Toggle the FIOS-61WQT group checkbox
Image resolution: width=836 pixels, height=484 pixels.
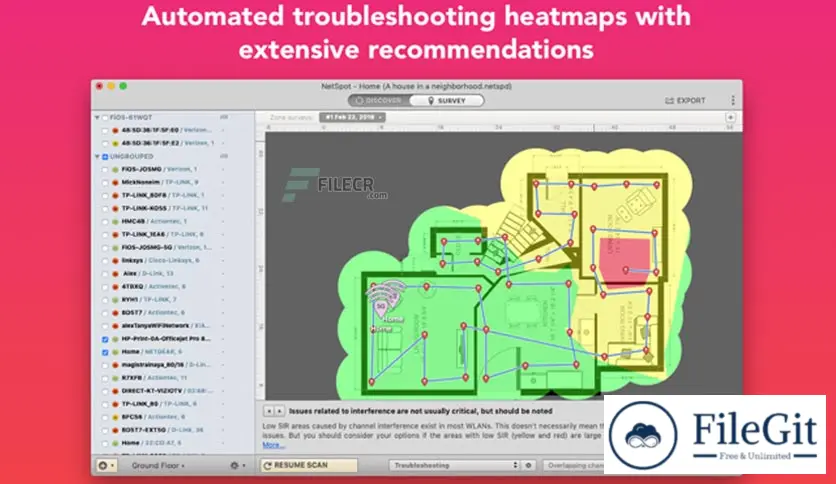[x=105, y=117]
